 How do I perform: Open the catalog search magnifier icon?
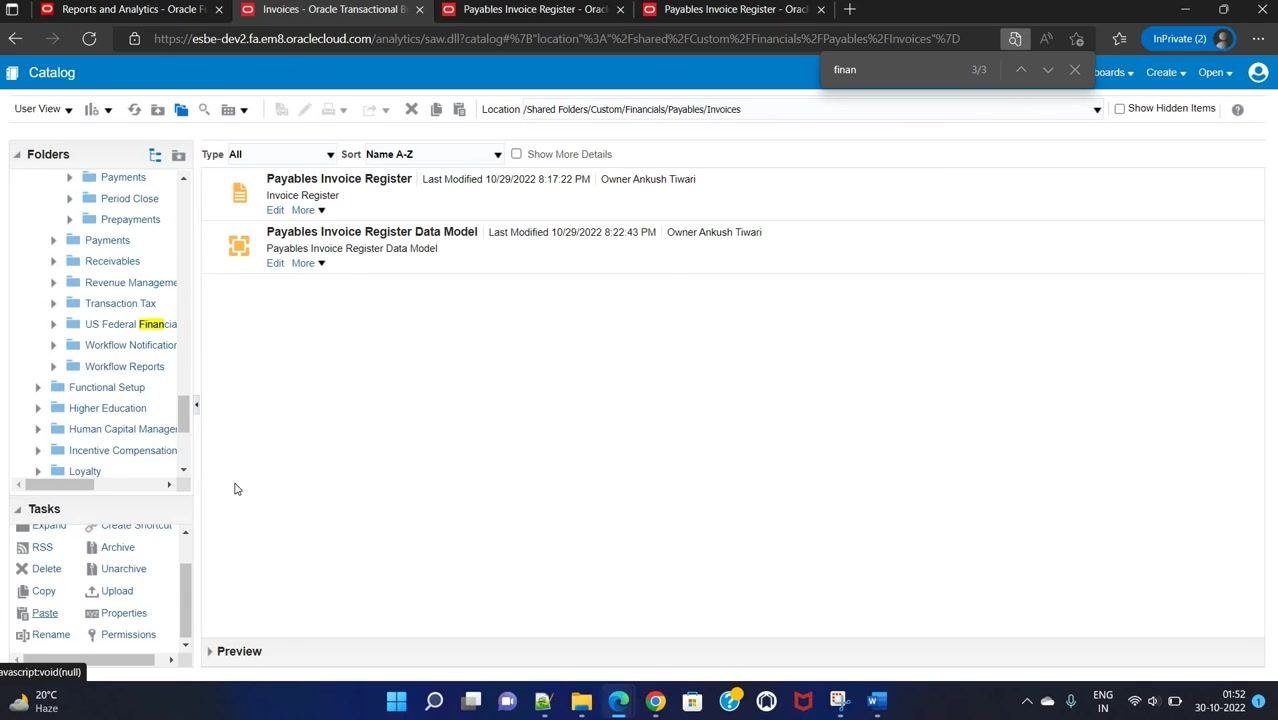204,109
